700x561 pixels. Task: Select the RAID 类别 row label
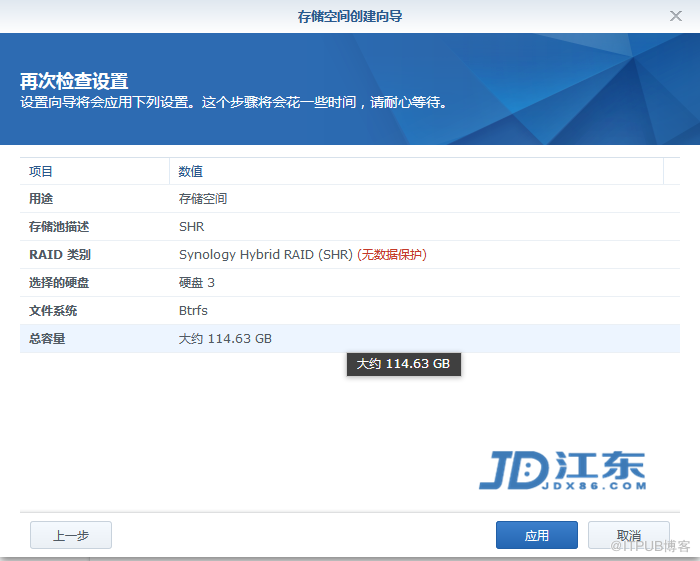click(x=60, y=255)
